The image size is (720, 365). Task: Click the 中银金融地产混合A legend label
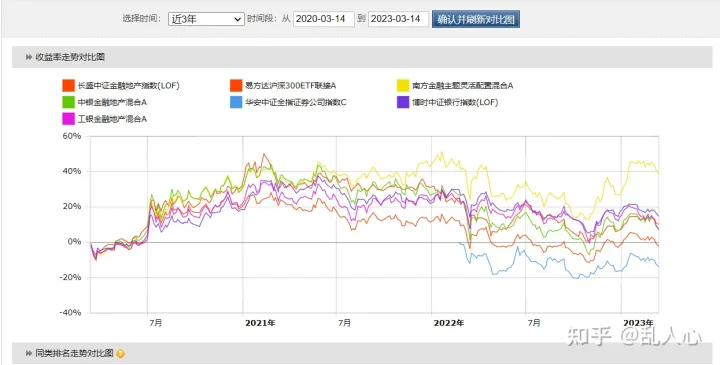tap(112, 103)
